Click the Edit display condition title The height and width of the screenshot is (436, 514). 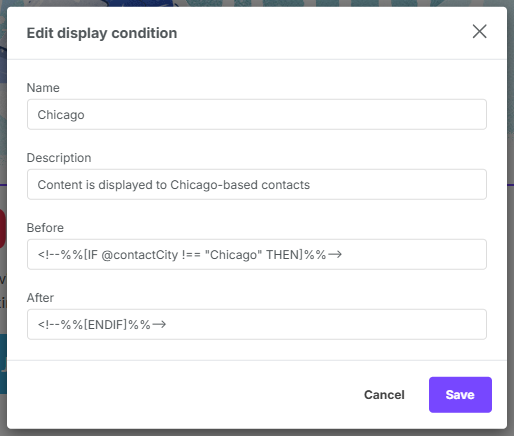pos(102,33)
